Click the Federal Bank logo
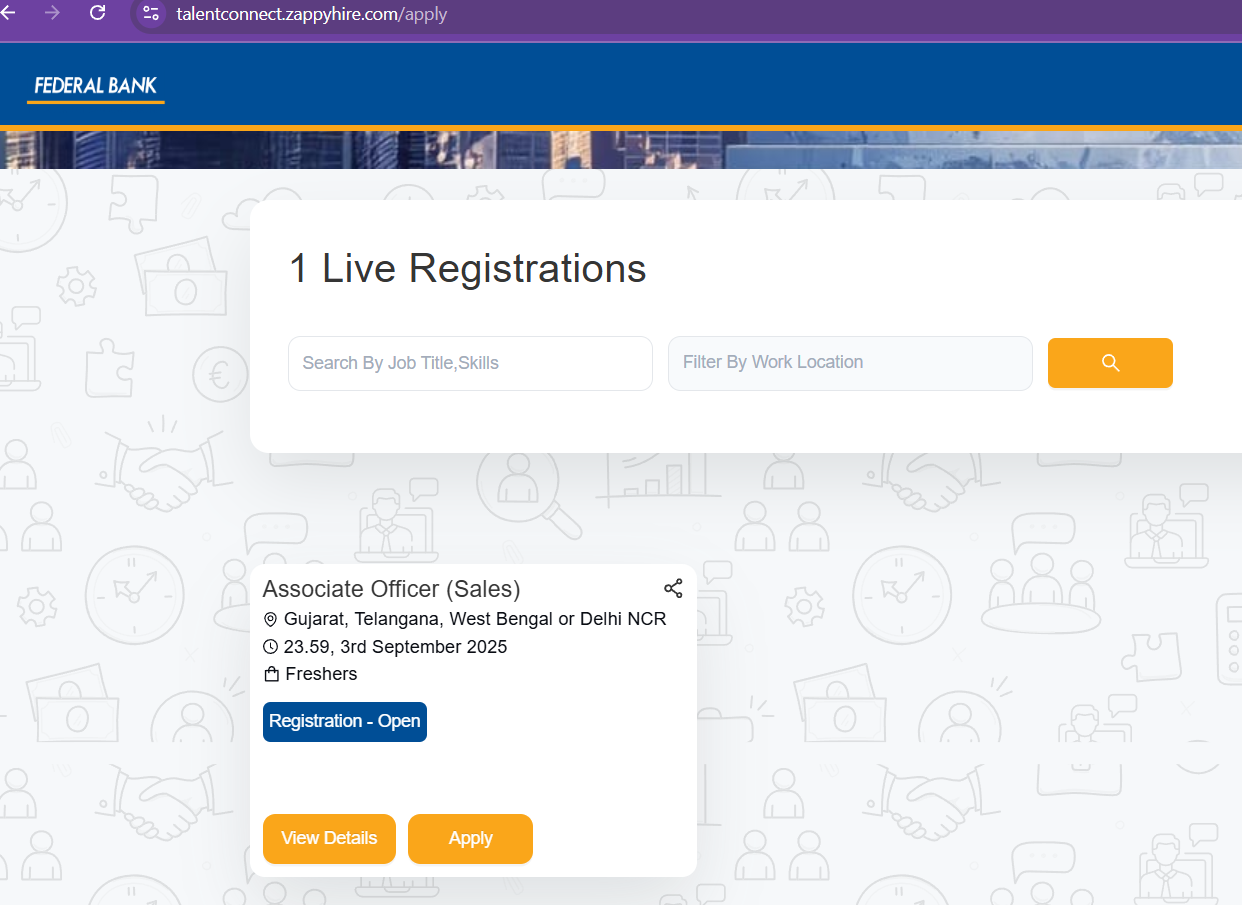 pos(96,86)
